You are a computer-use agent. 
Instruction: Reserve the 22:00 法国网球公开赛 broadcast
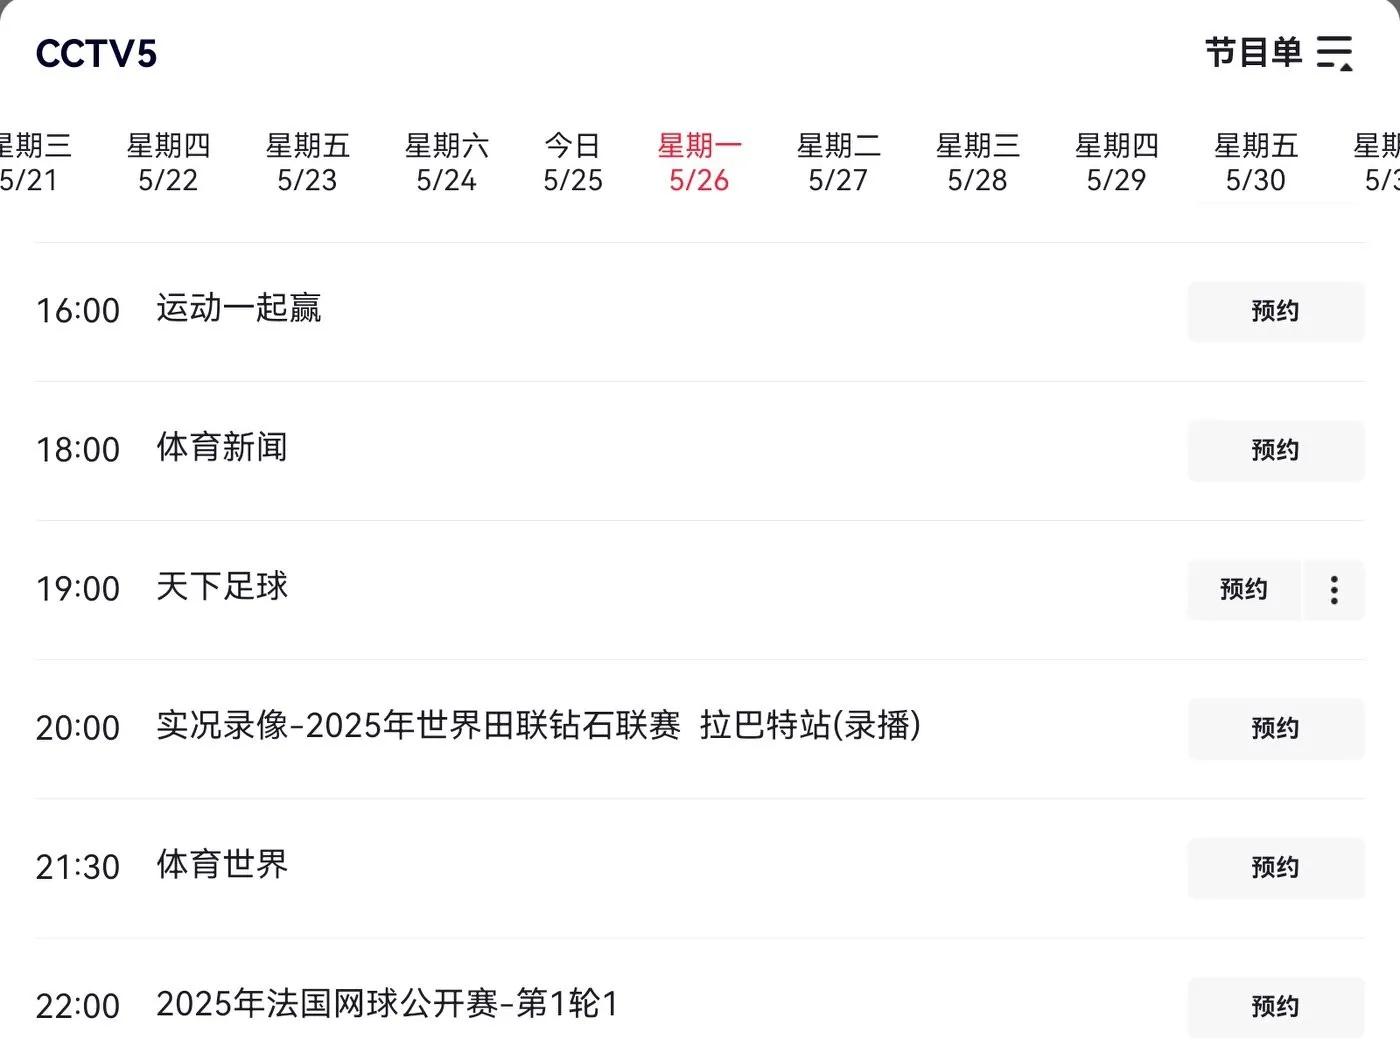1276,1007
